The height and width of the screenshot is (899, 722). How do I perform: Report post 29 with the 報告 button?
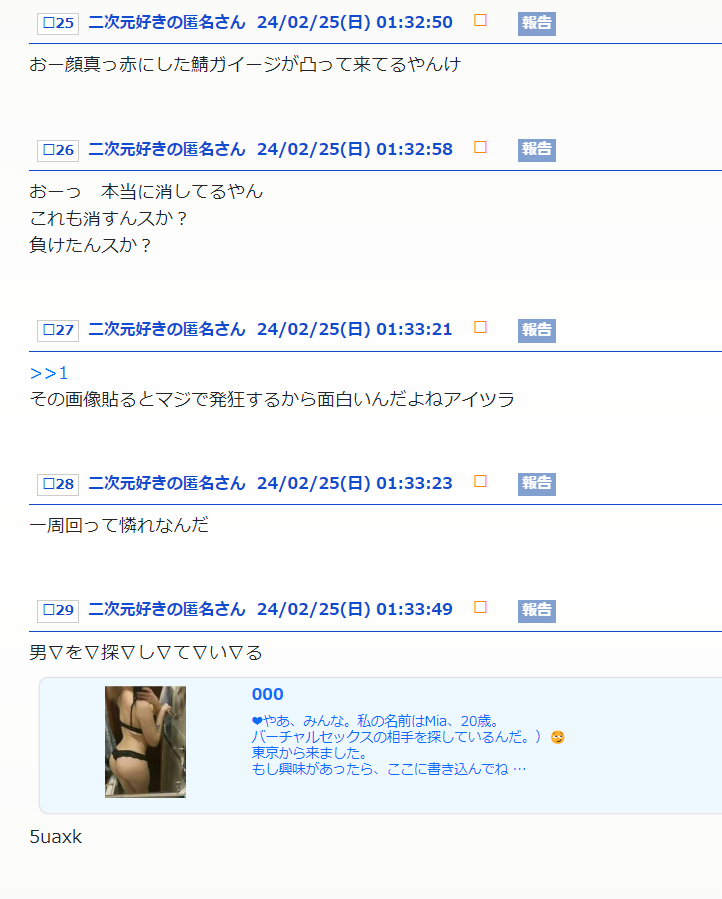point(537,611)
